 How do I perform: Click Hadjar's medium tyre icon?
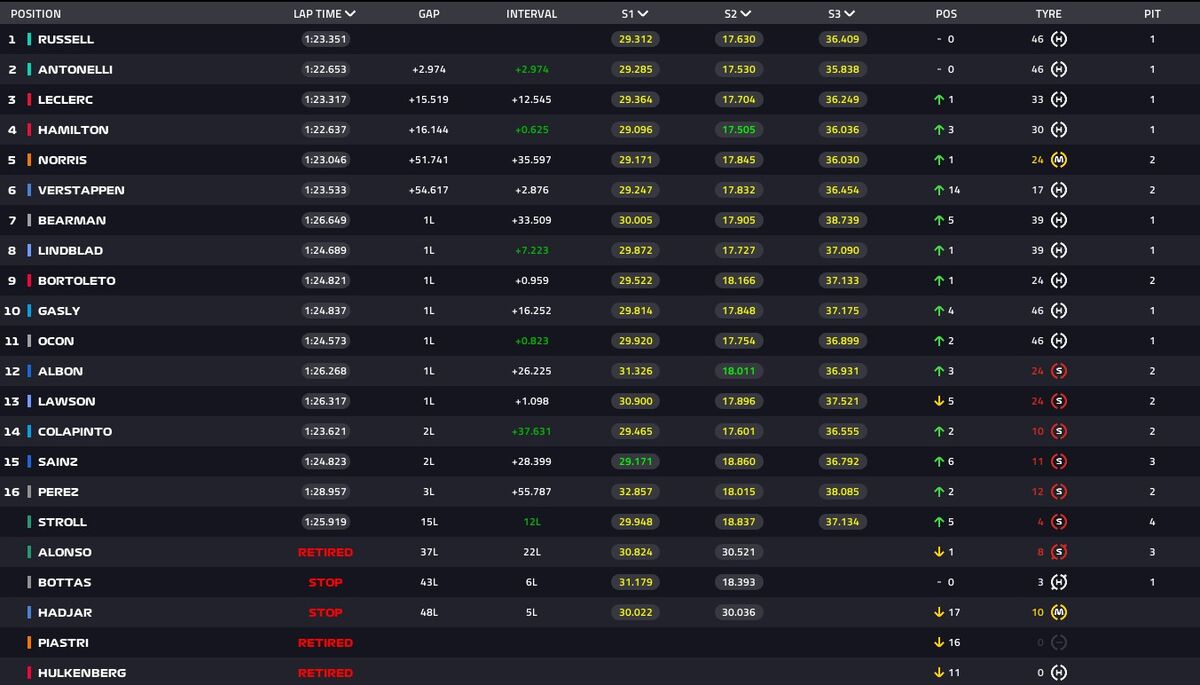pos(1059,612)
